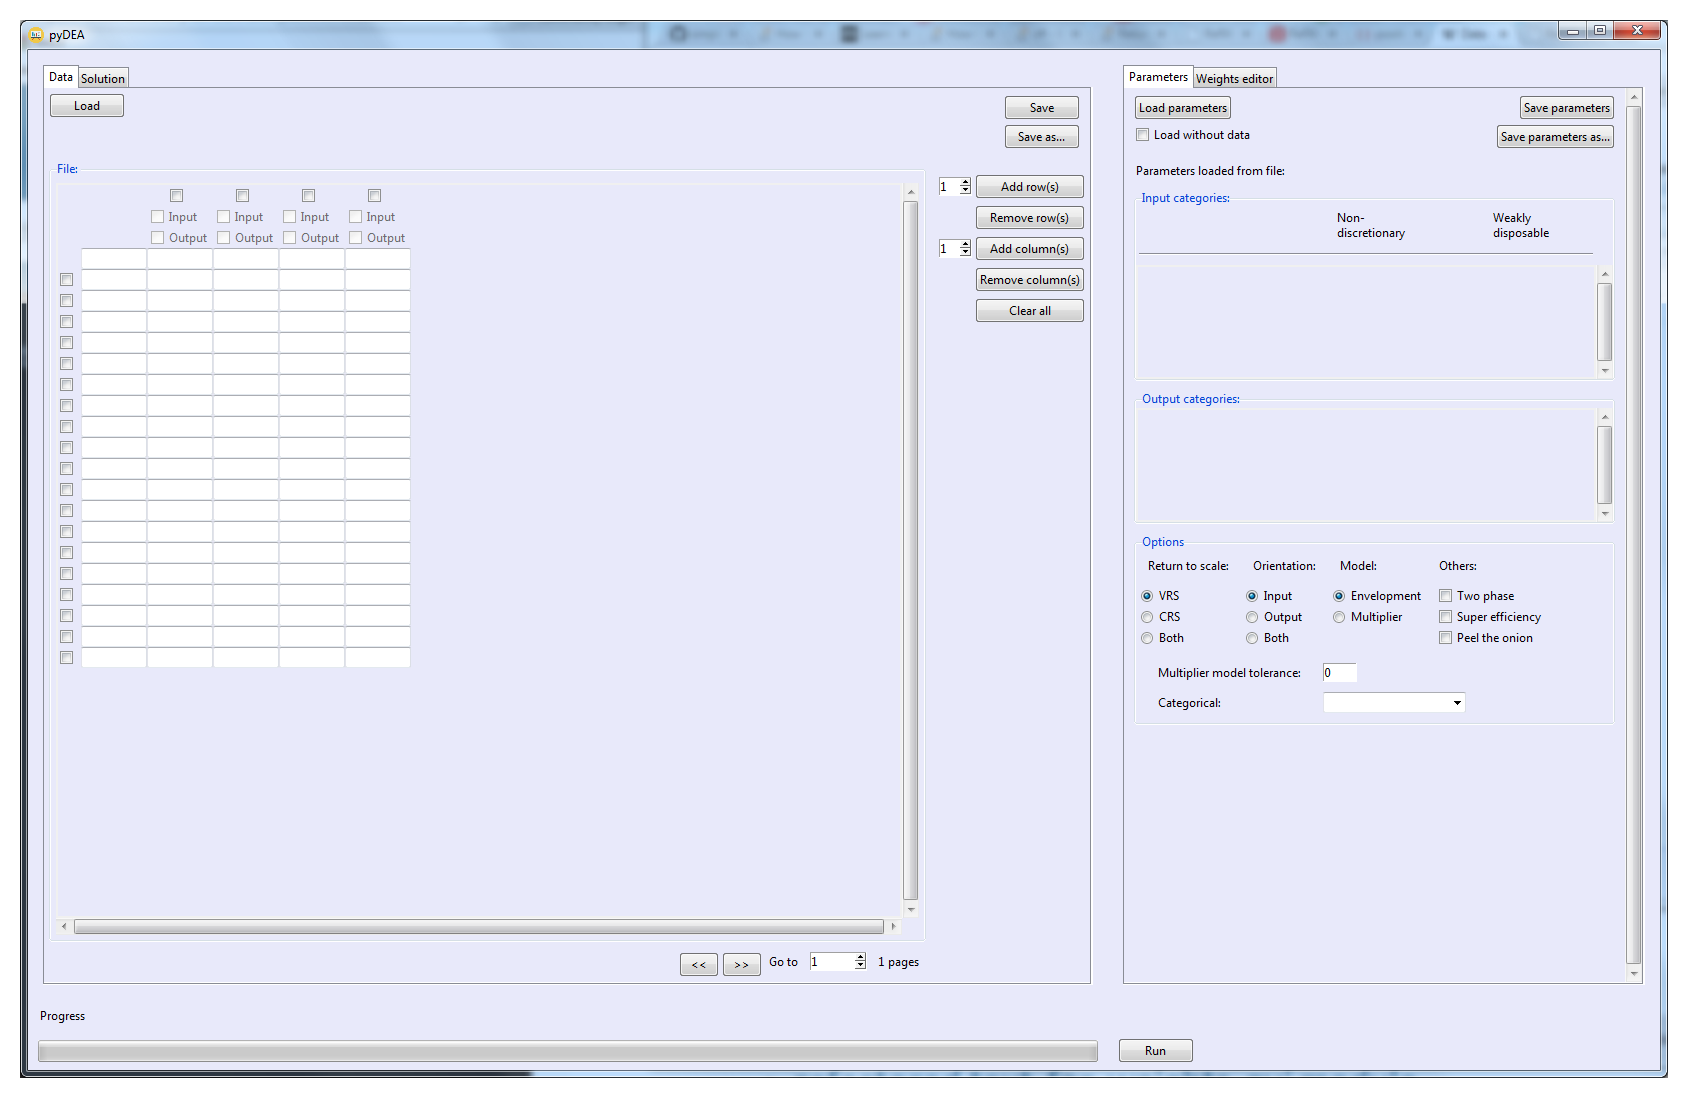
Task: Click Add column(s) button
Action: 1030,249
